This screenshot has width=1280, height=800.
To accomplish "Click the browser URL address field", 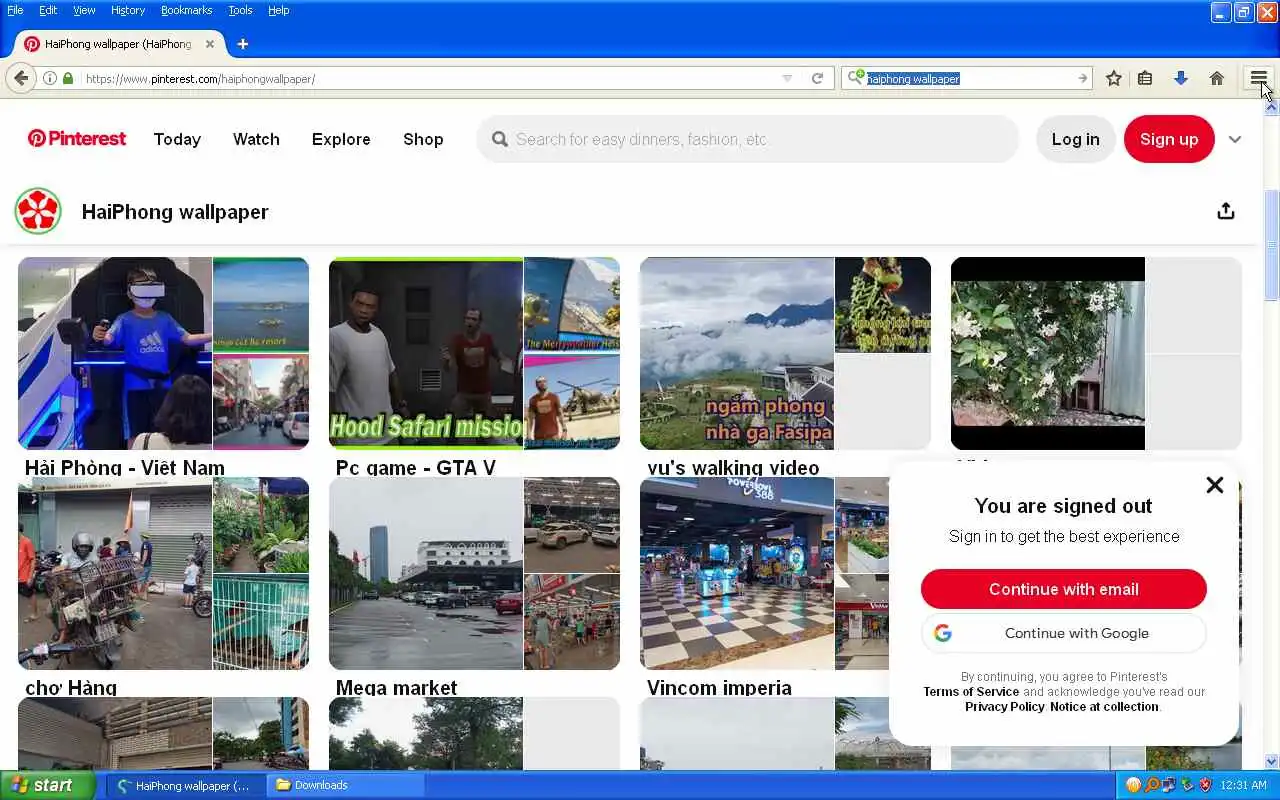I will coord(430,78).
